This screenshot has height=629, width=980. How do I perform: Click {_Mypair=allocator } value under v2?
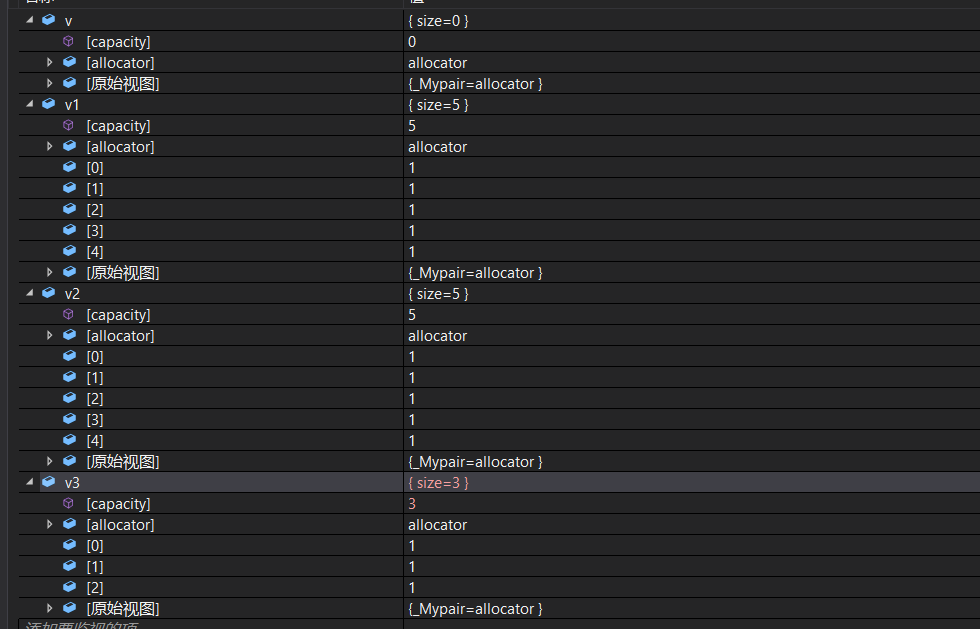click(x=475, y=462)
